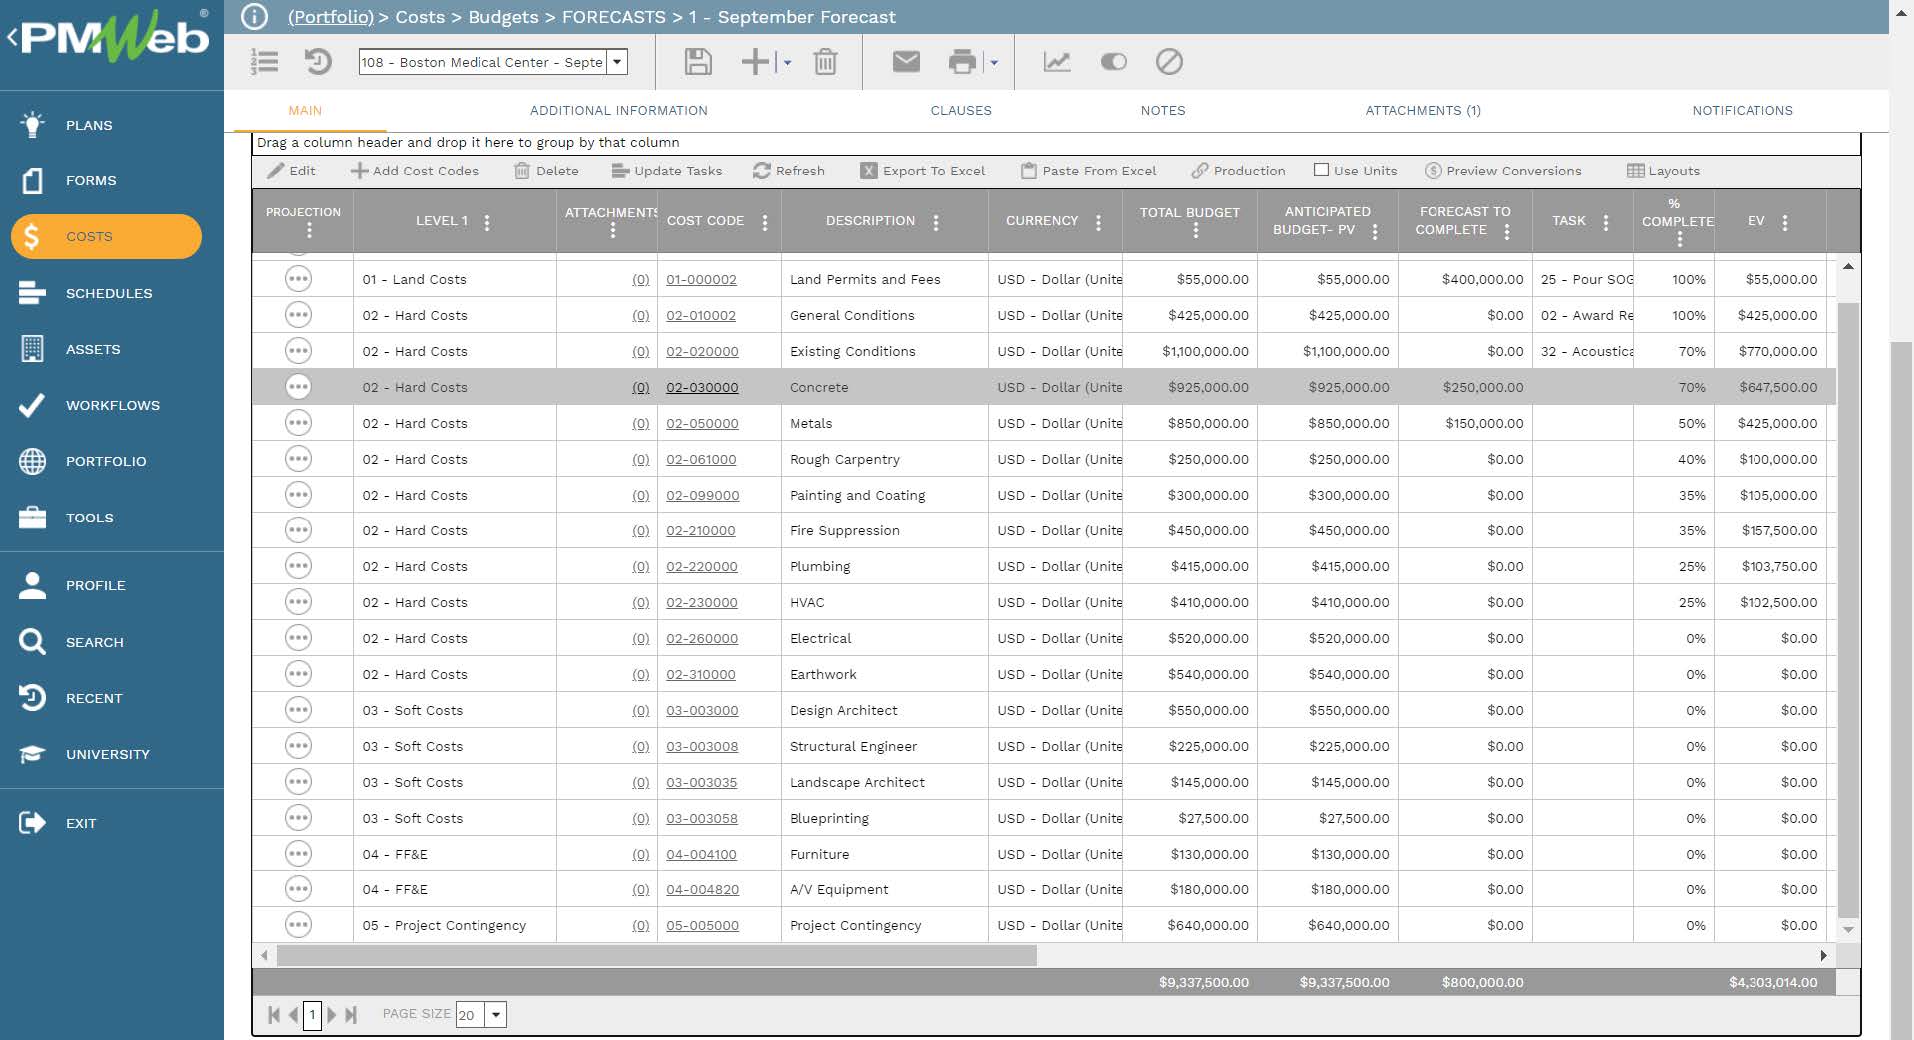Click the history revert icon in toolbar
Screen dimensions: 1914x1040
click(318, 62)
